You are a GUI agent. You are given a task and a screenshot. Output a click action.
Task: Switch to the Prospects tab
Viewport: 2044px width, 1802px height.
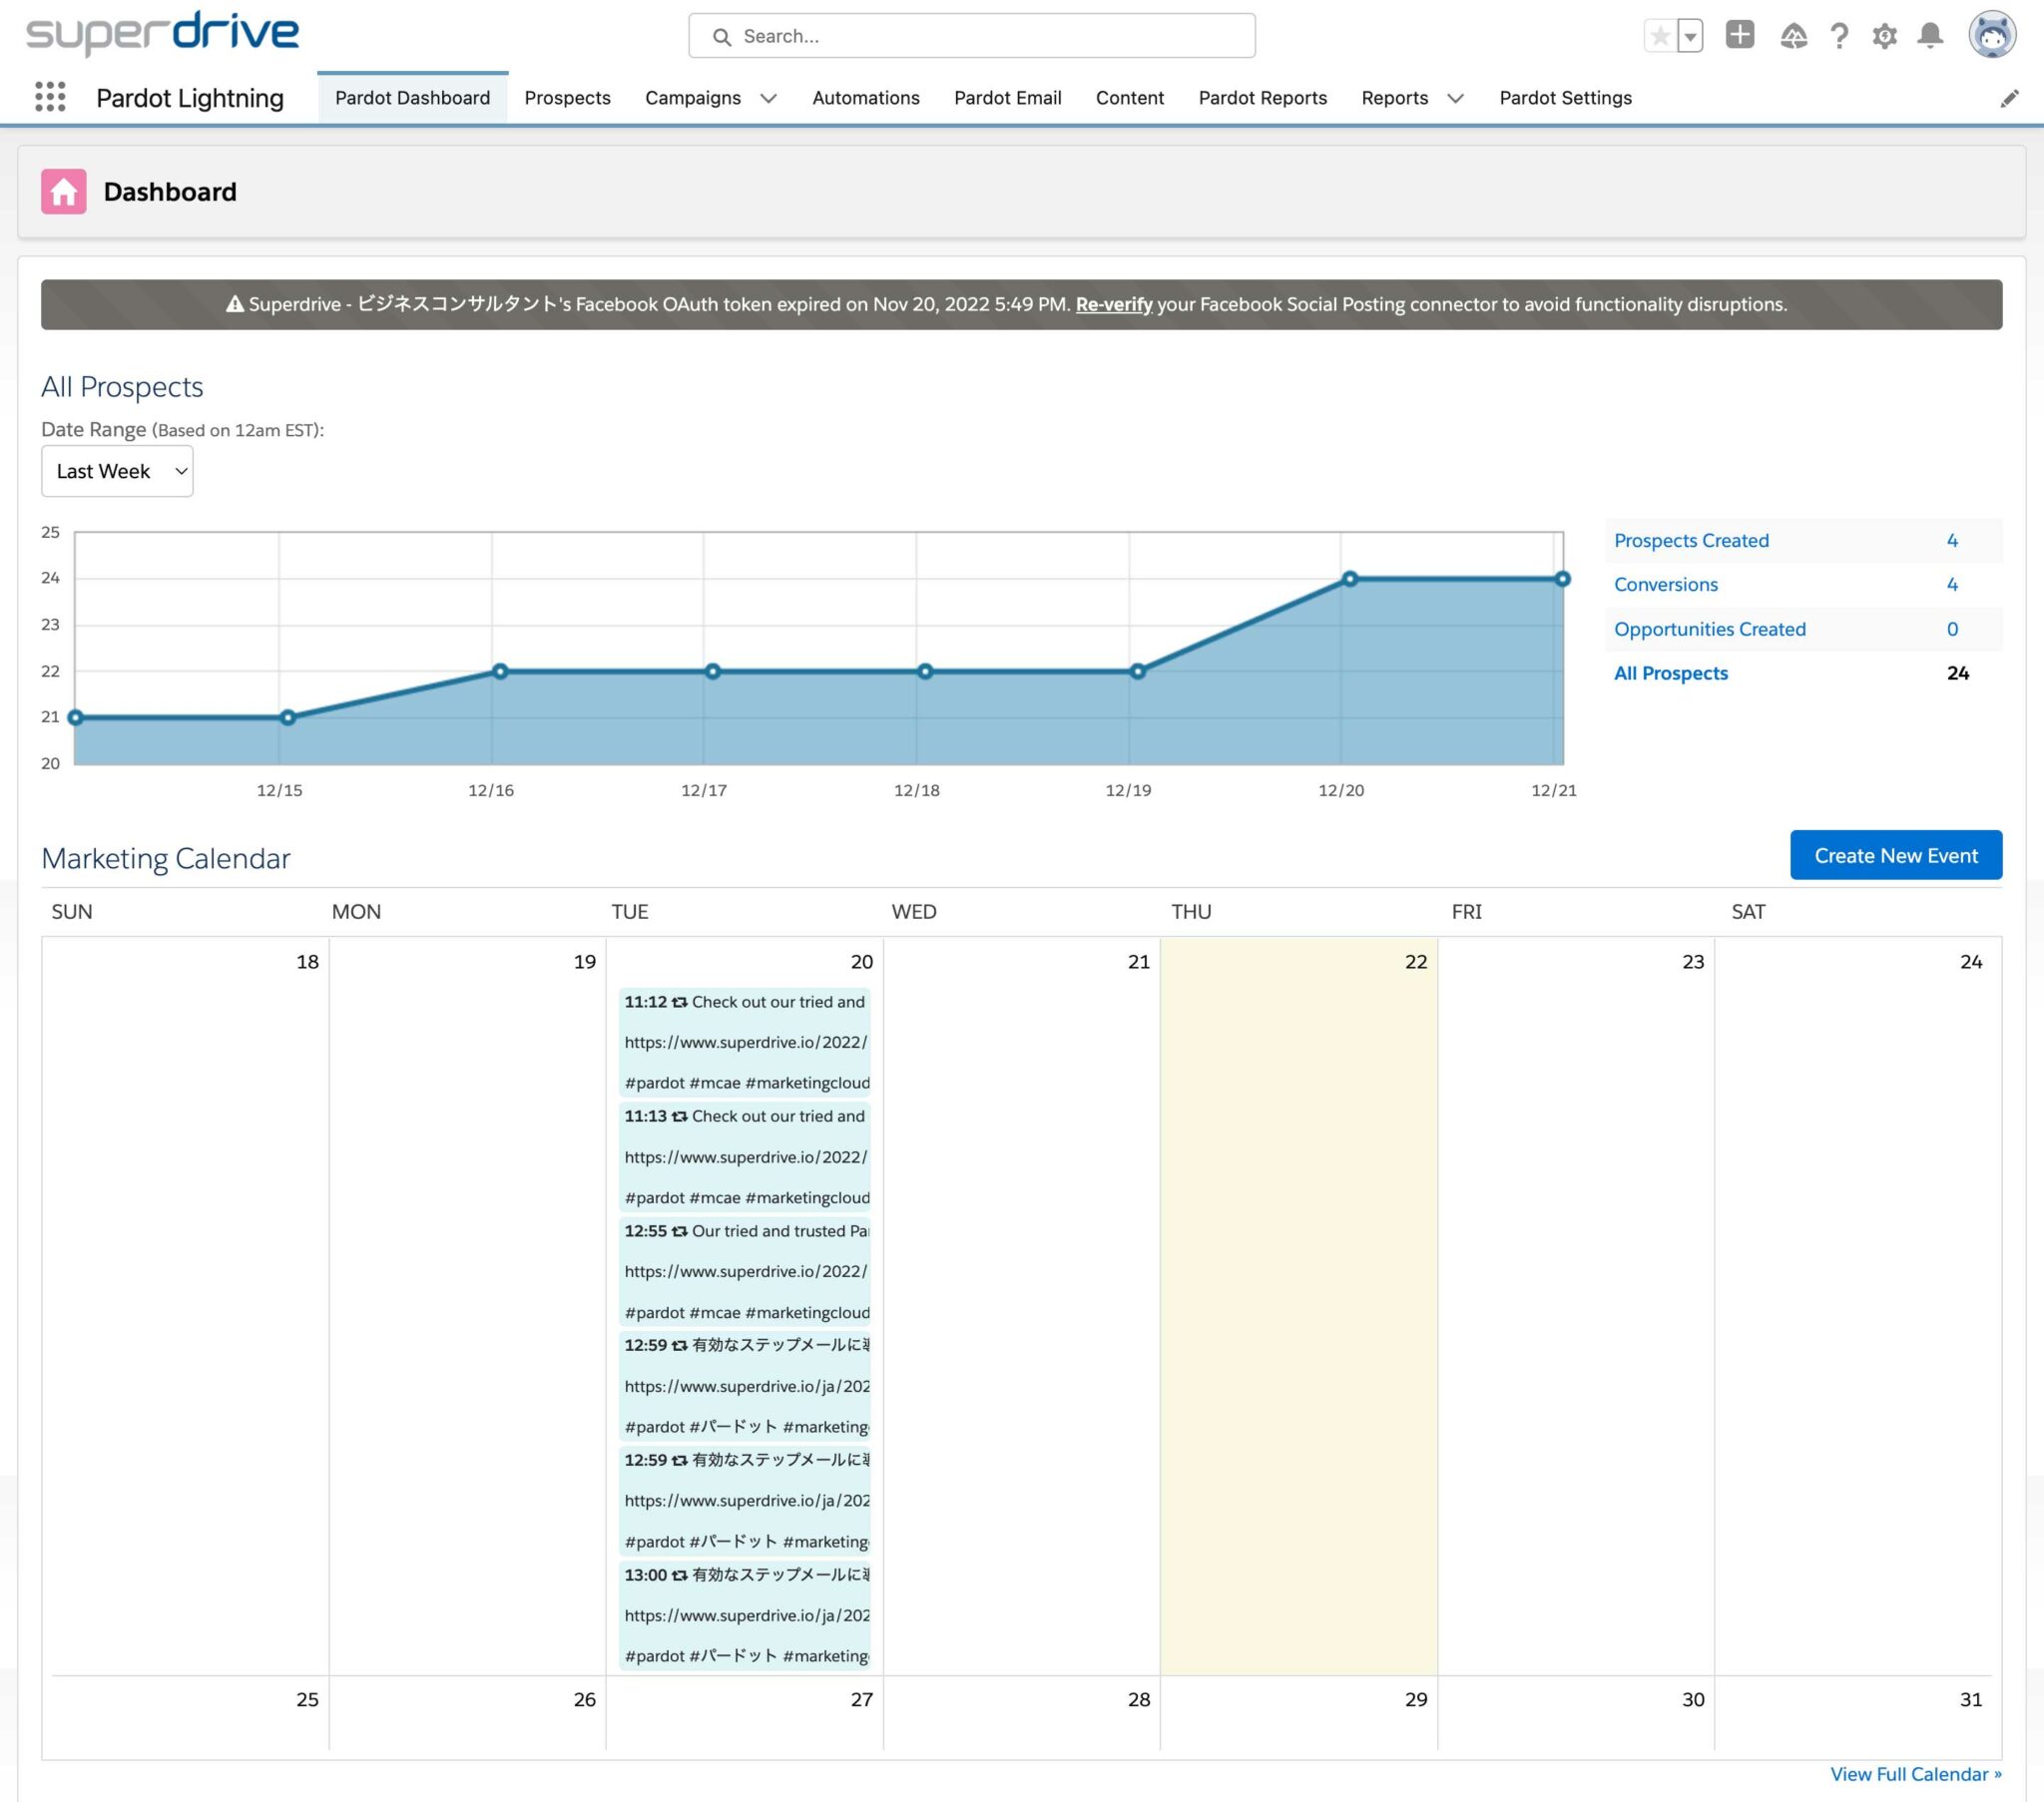pyautogui.click(x=566, y=98)
